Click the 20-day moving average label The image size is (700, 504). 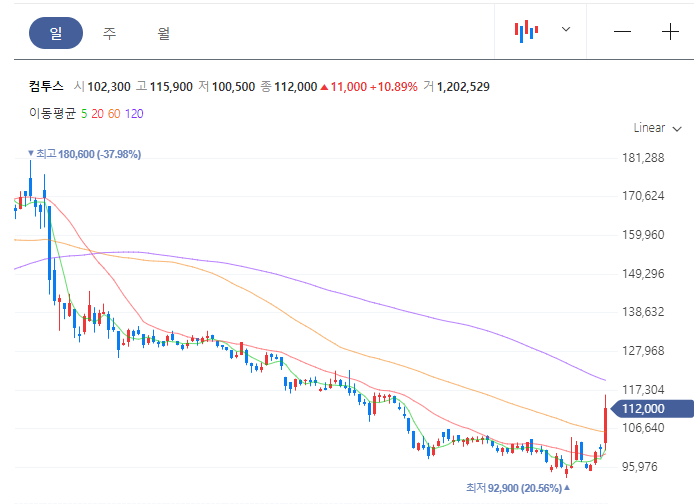[x=97, y=114]
